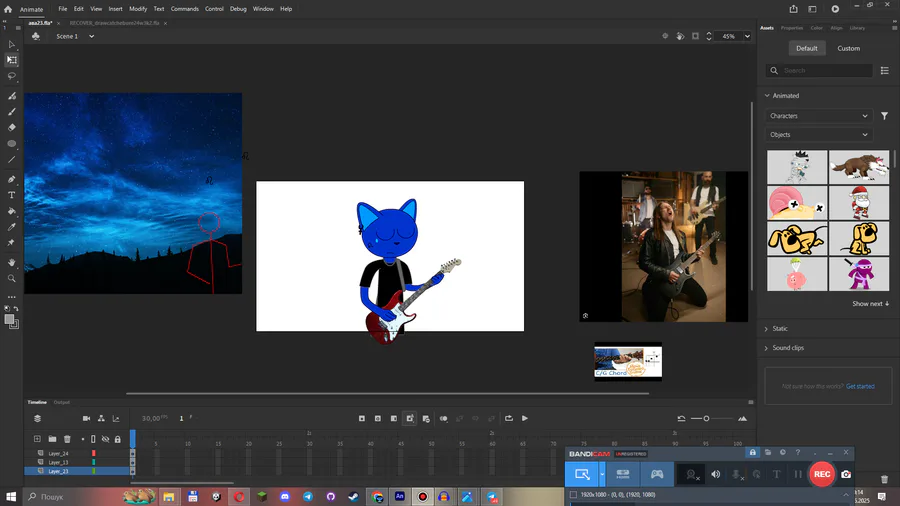Screen dimensions: 900x506
Task: Click the Default assets button
Action: point(806,48)
